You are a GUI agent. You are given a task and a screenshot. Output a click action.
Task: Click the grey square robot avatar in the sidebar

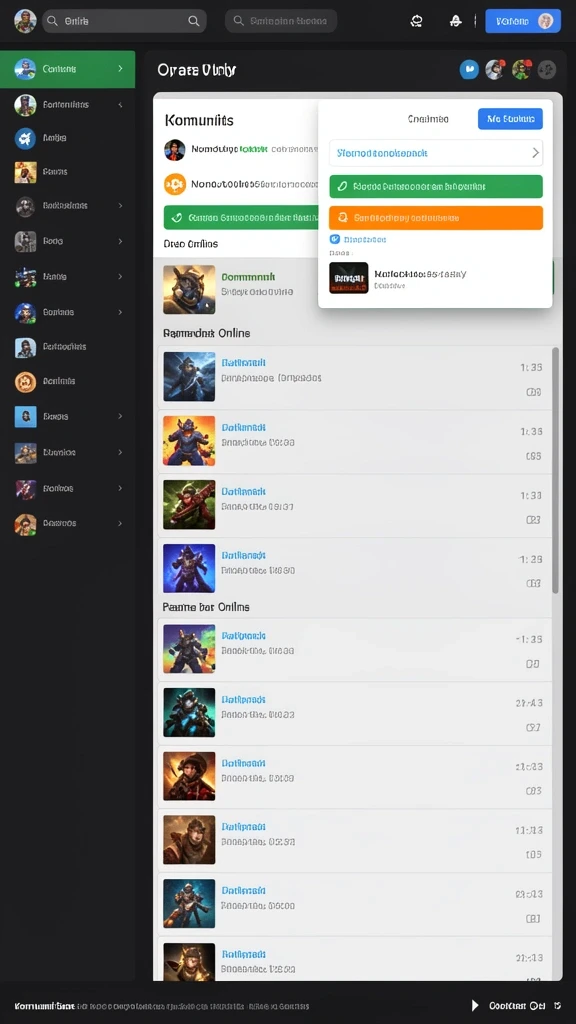tap(25, 242)
